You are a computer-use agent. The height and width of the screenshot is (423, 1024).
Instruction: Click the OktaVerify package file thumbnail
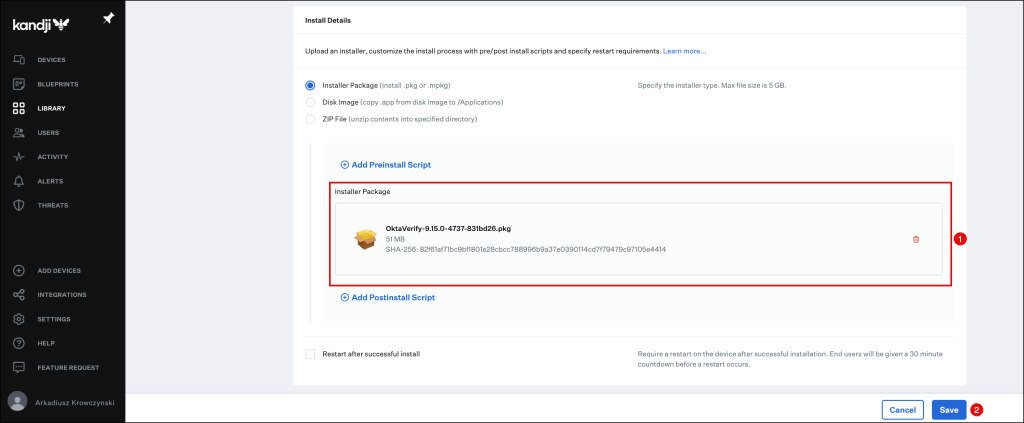point(365,239)
